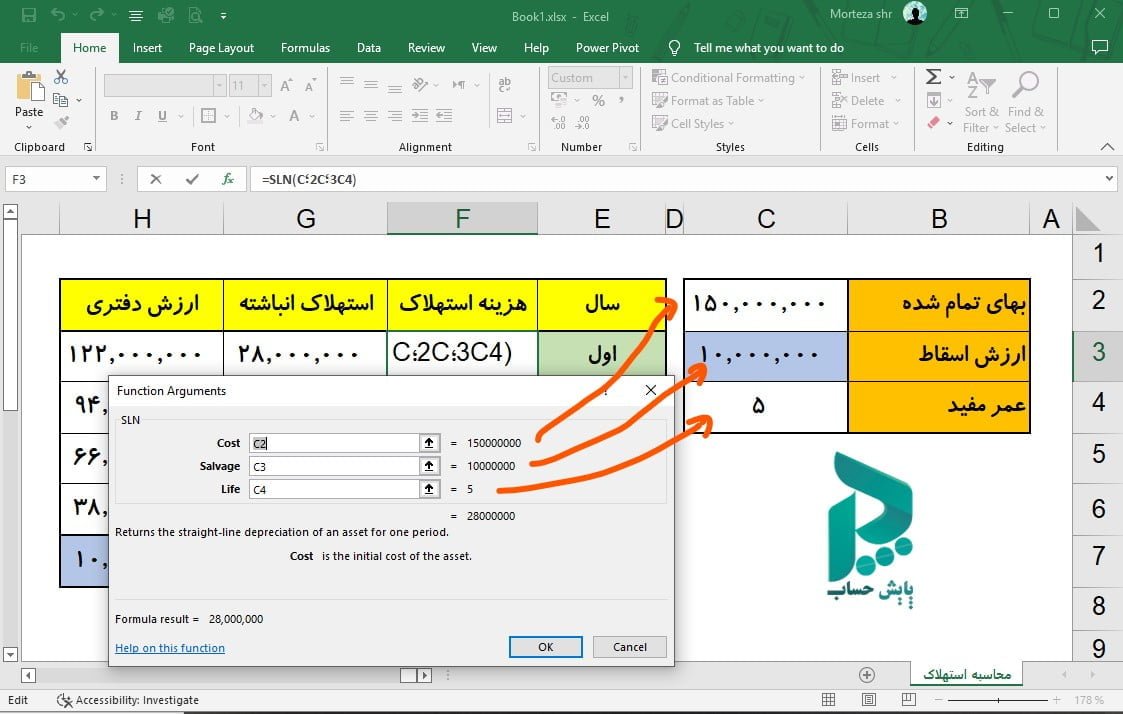Add a new sheet with the plus icon

(867, 675)
